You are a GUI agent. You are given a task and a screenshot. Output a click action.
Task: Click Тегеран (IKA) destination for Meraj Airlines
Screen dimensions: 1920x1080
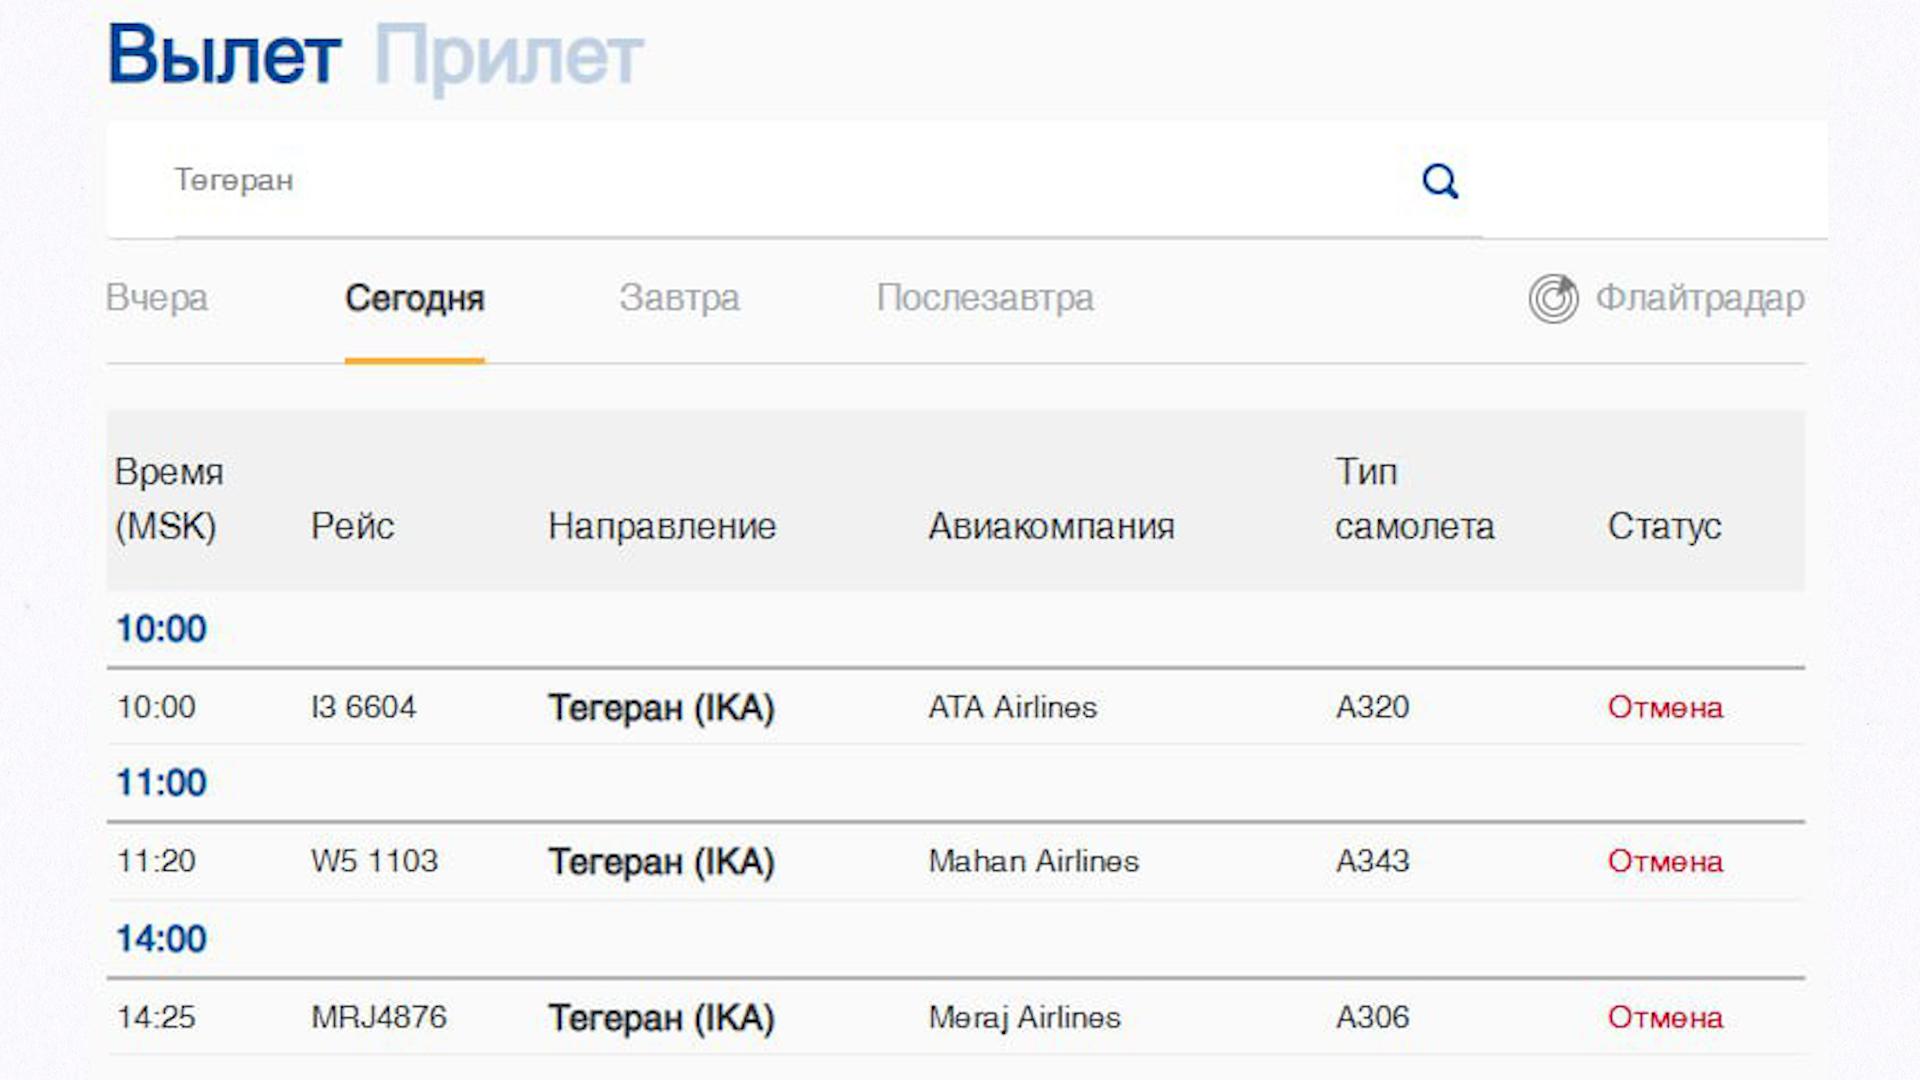point(661,1017)
